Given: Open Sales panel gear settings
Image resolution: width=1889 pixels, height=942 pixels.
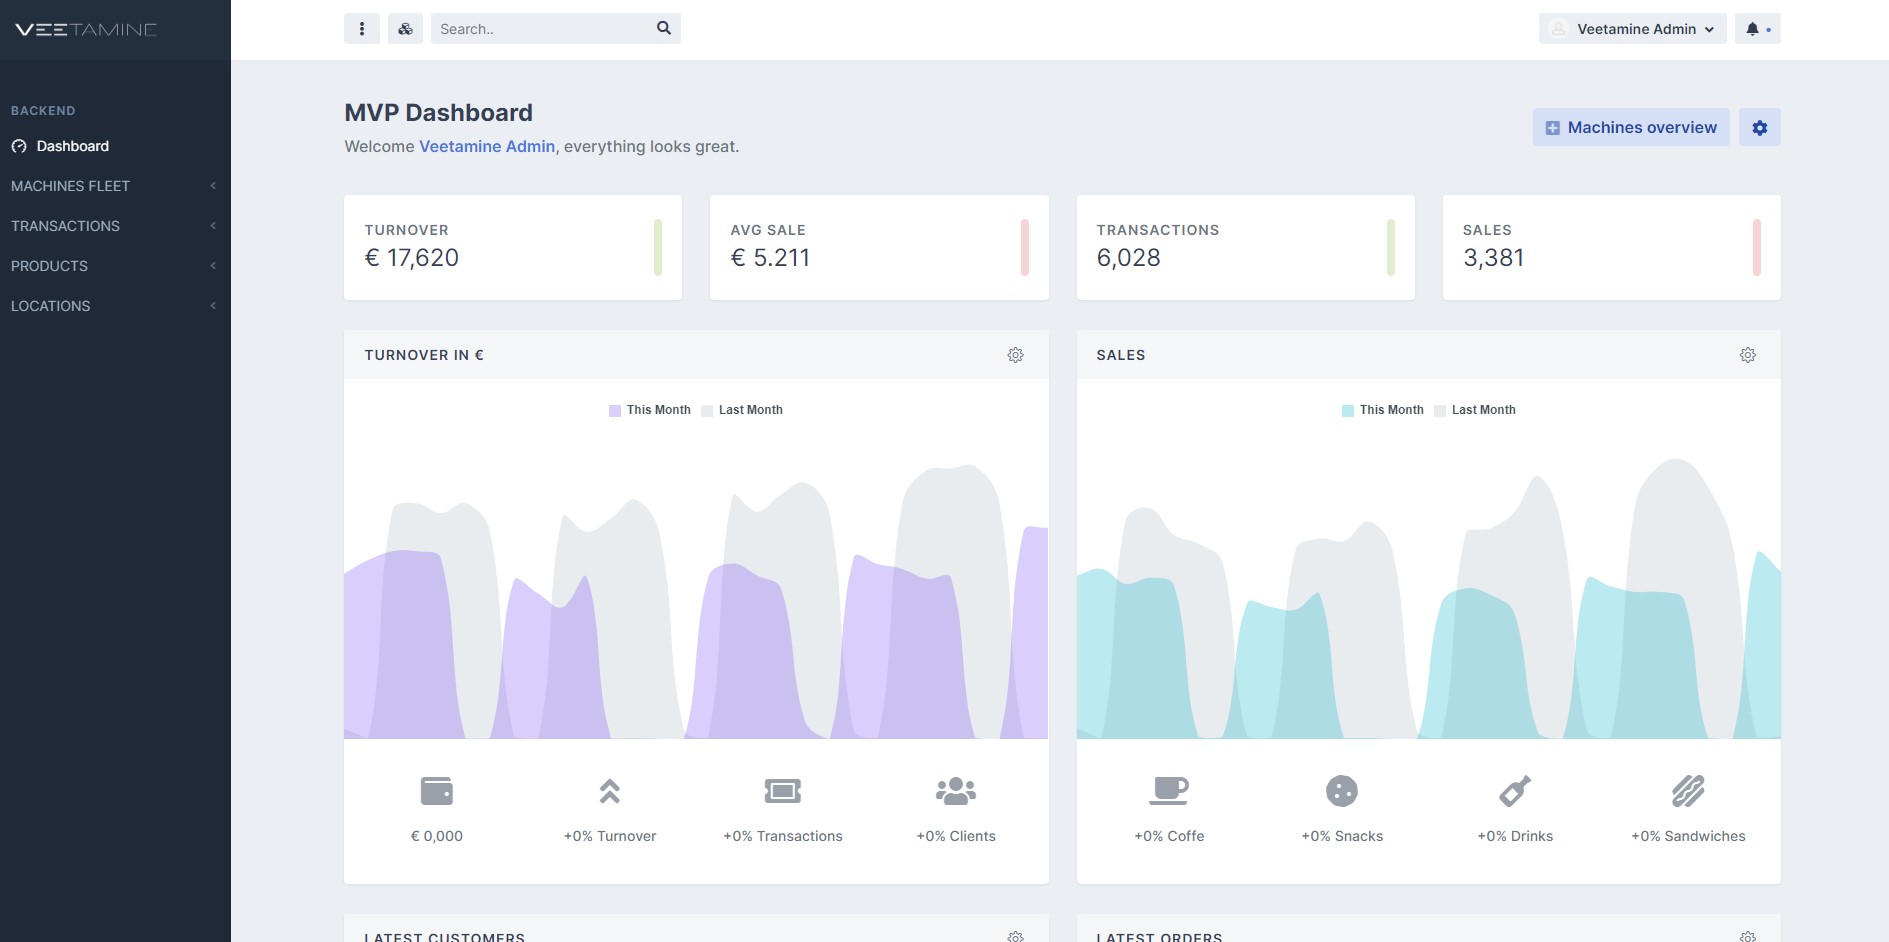Looking at the screenshot, I should 1747,355.
